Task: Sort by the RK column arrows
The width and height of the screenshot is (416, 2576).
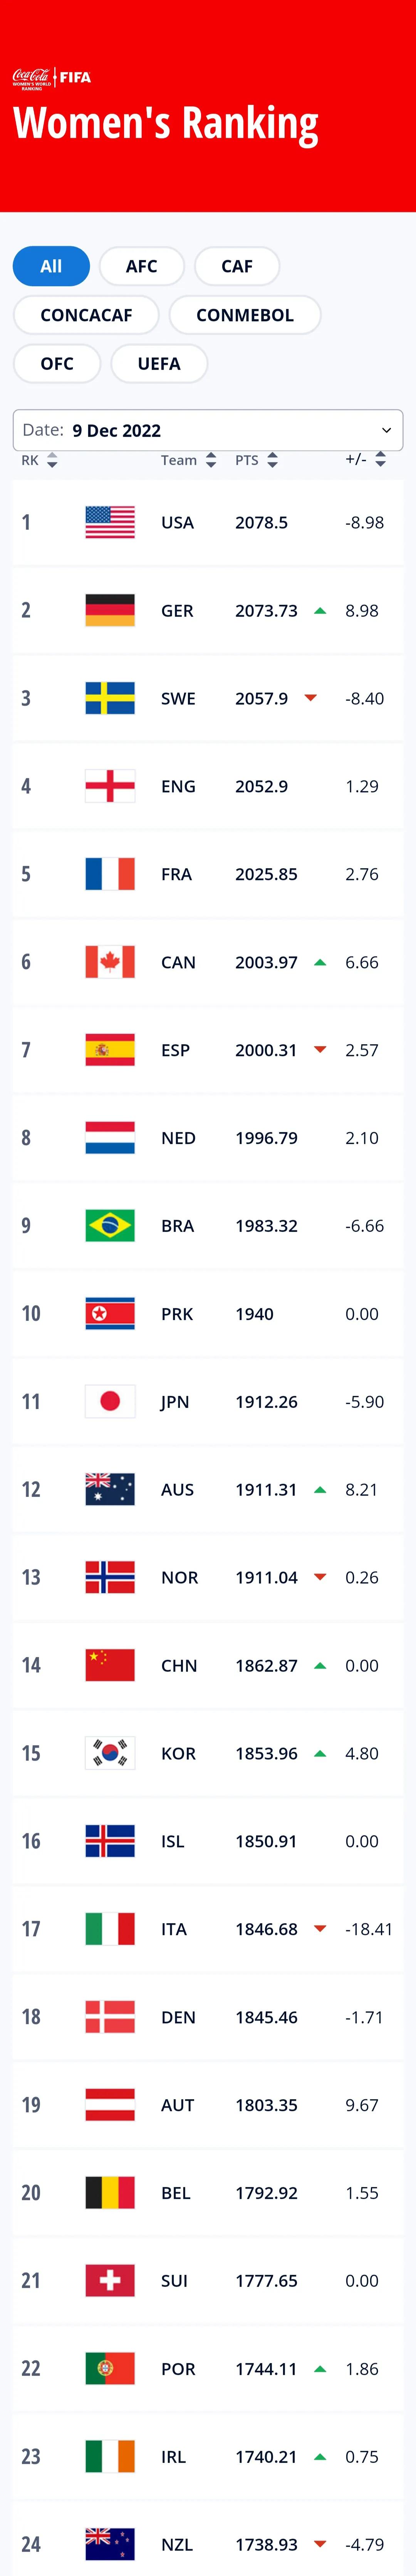Action: click(x=52, y=460)
